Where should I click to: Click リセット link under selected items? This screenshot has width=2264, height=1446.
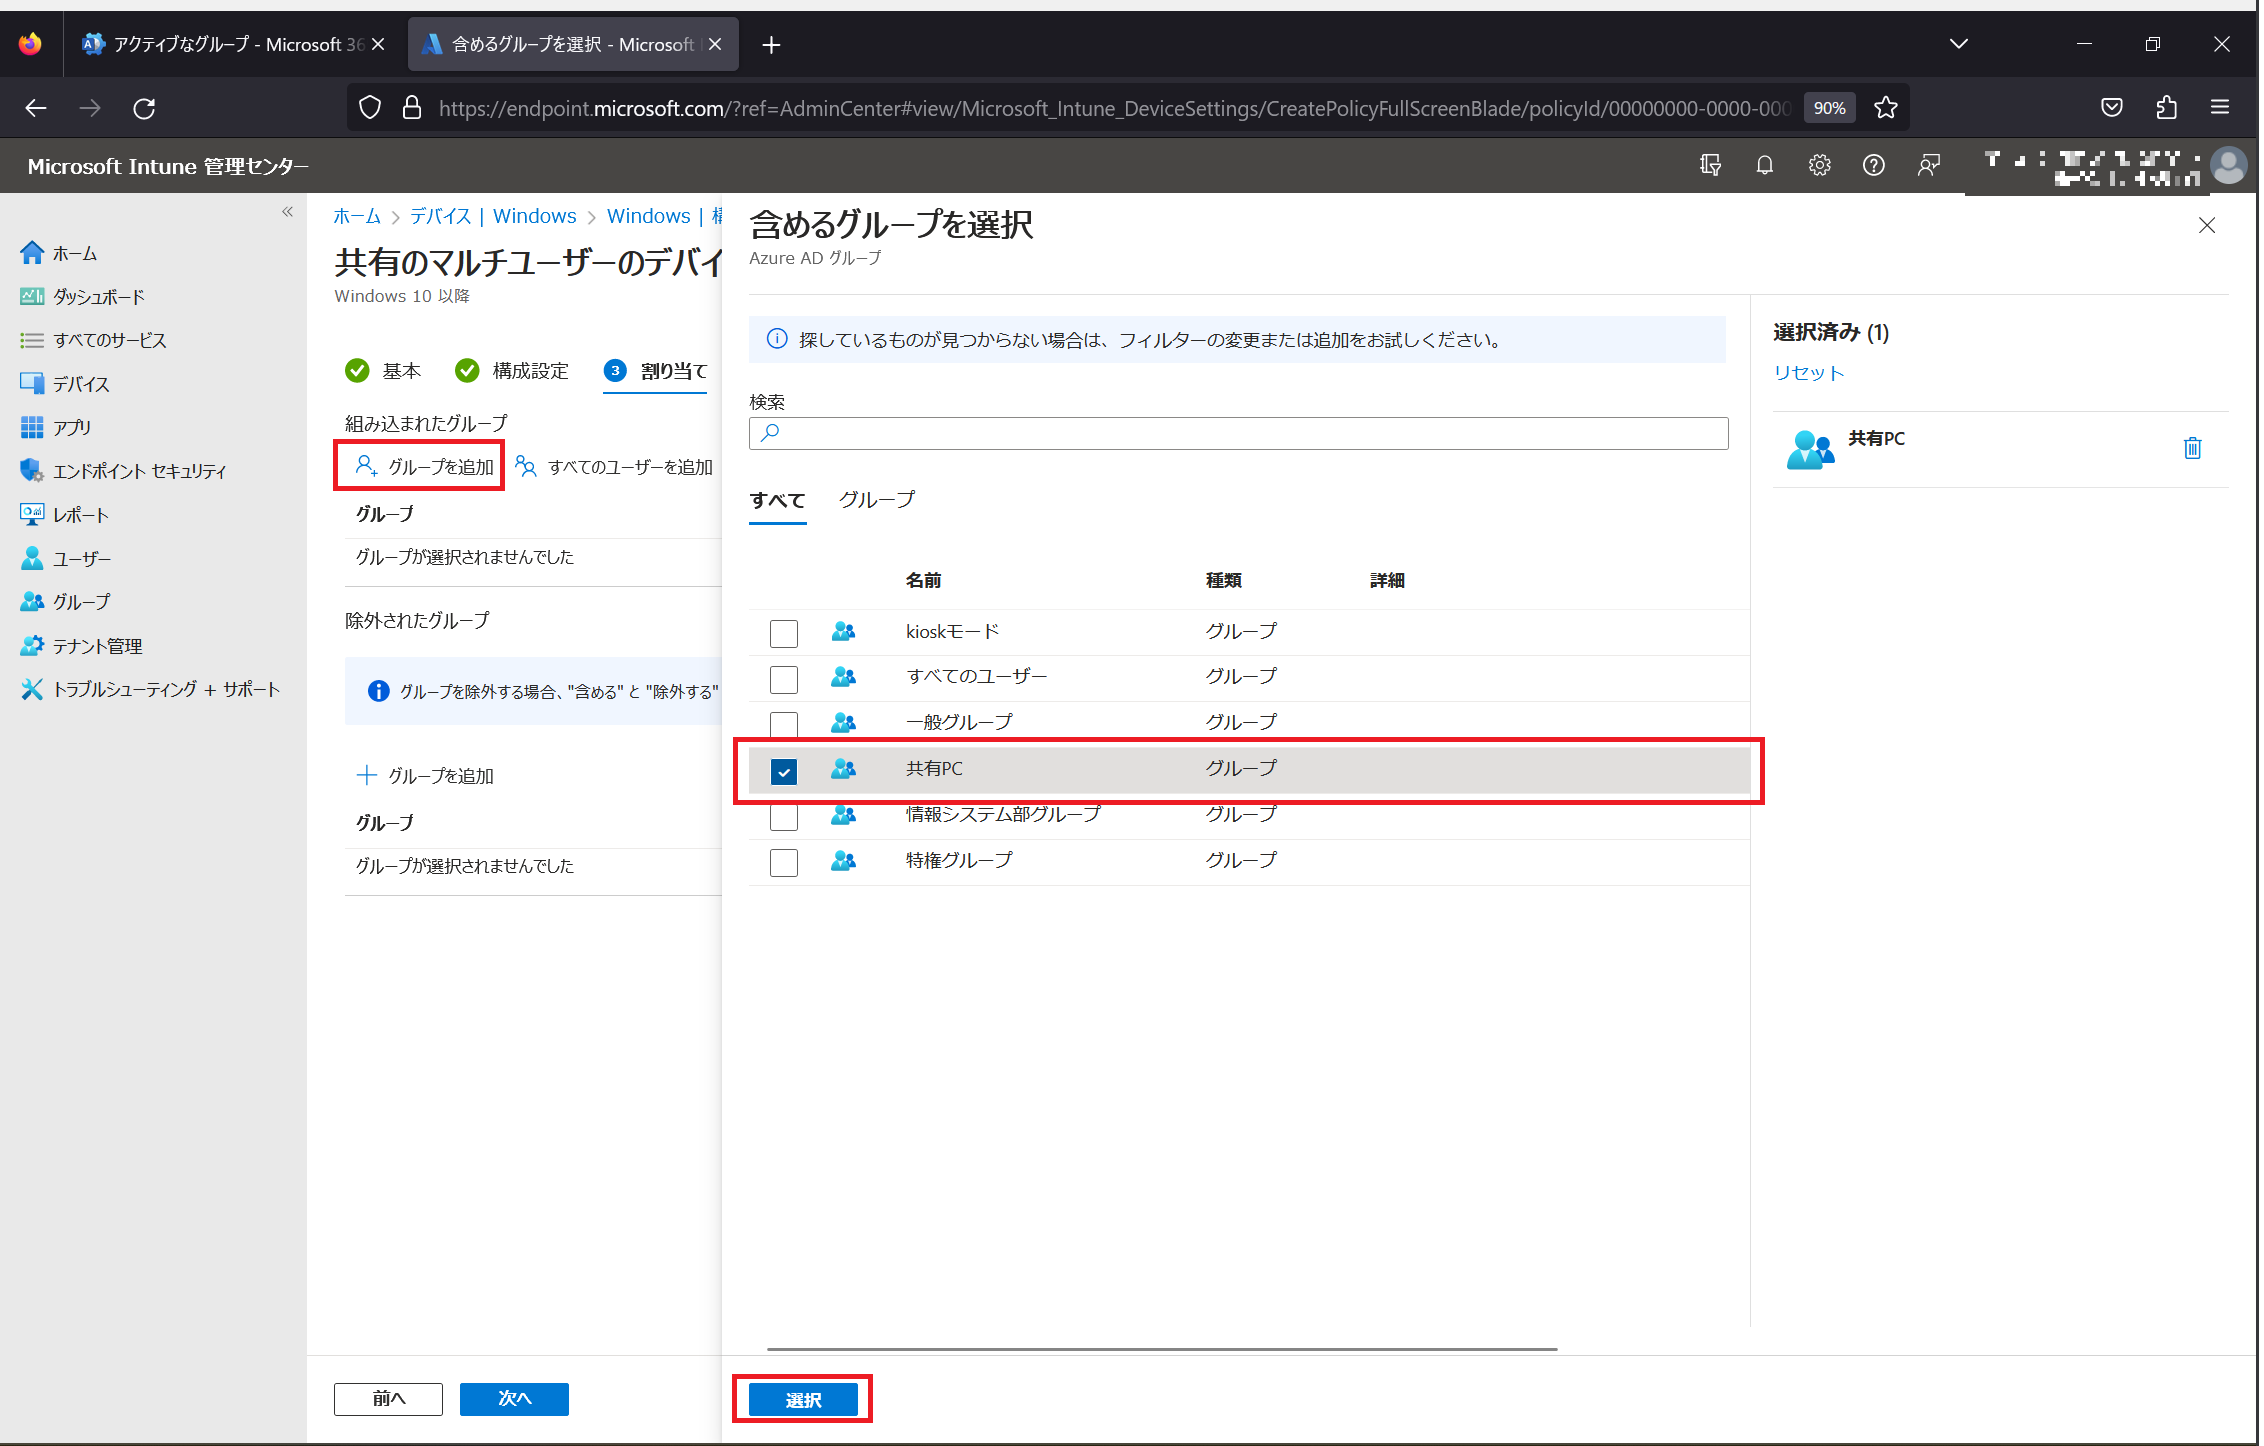coord(1809,373)
